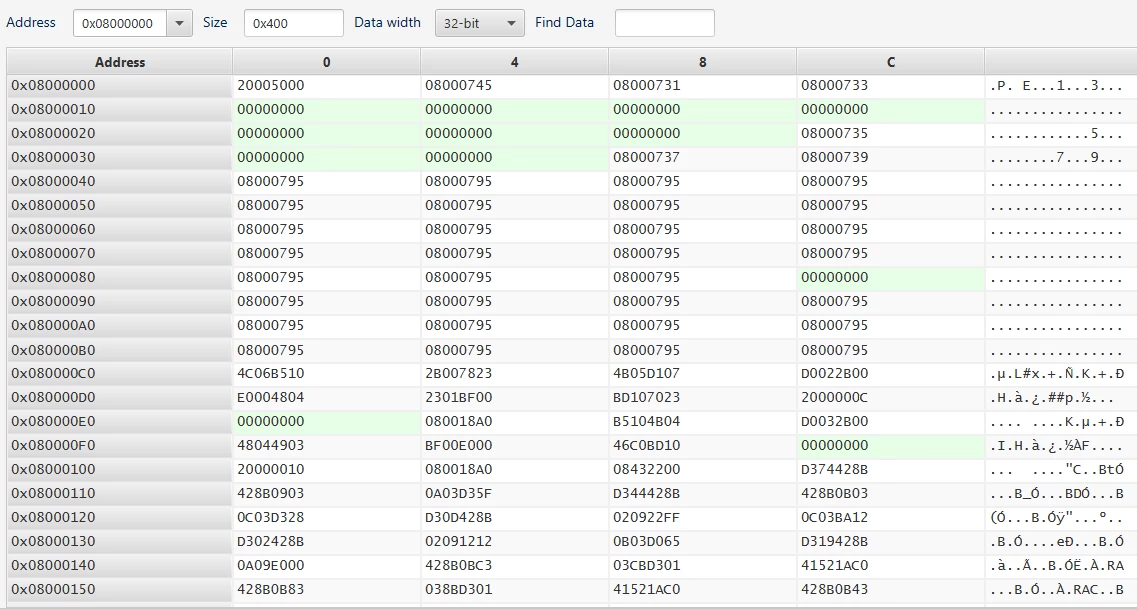Click the Address field showing 0x08000000
Screen dimensions: 1137x609
[x=120, y=23]
